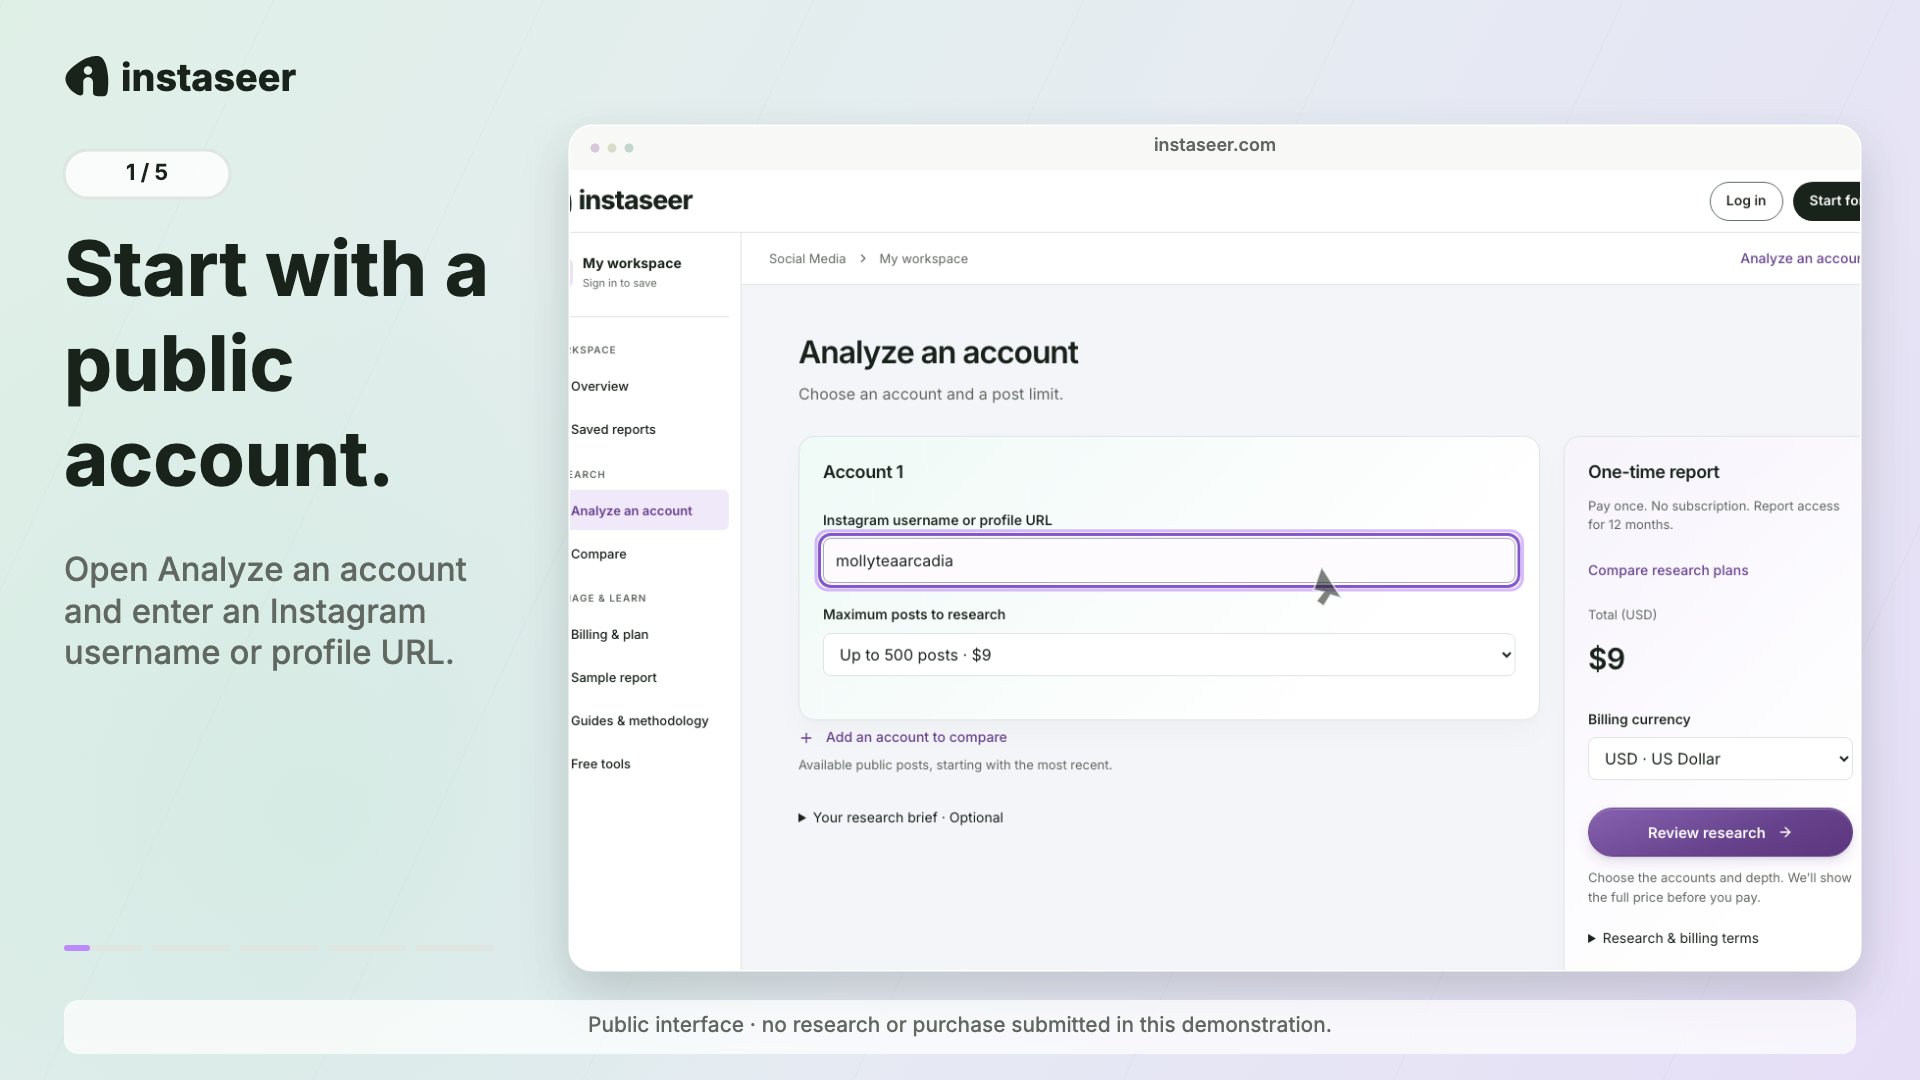The width and height of the screenshot is (1920, 1080).
Task: Click the Instagram username input field
Action: point(1168,561)
